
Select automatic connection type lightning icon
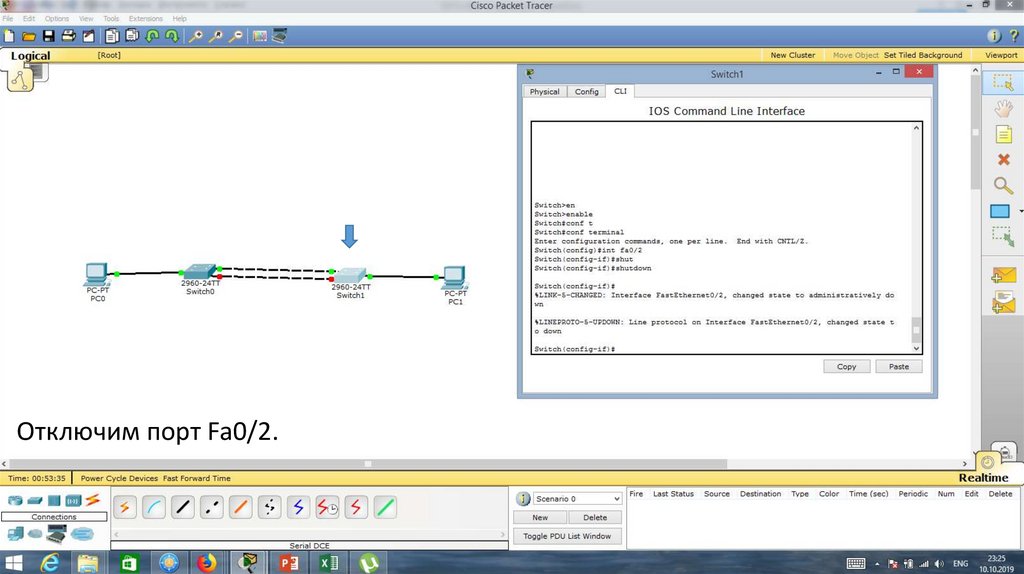[x=125, y=507]
